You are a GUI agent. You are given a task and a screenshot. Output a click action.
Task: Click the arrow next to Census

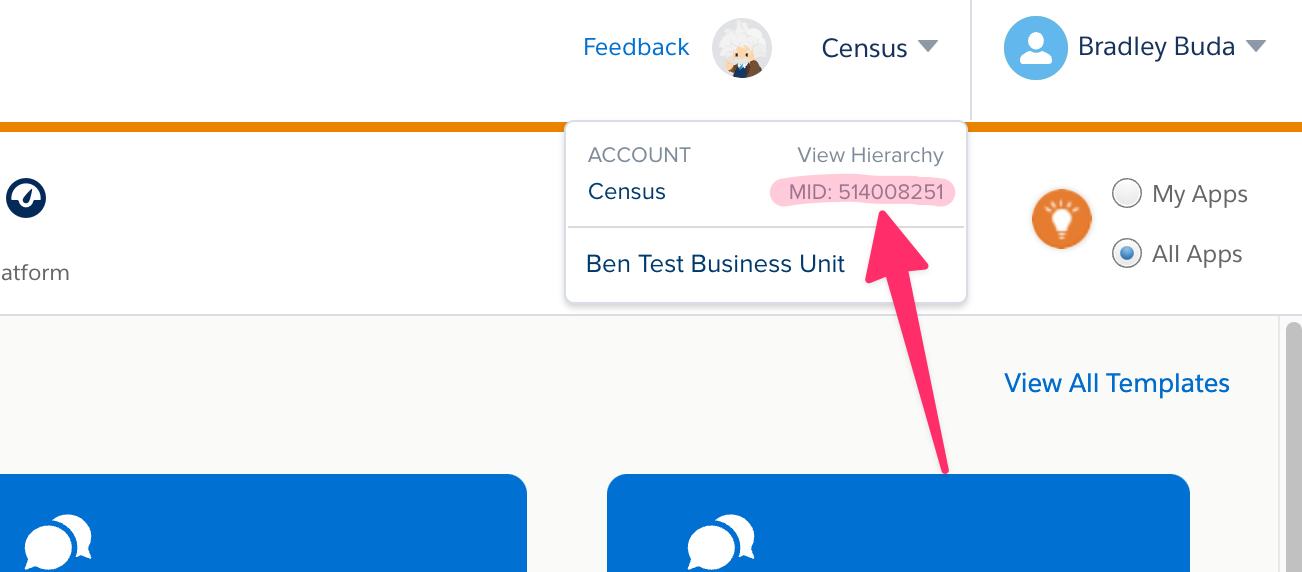click(x=928, y=46)
